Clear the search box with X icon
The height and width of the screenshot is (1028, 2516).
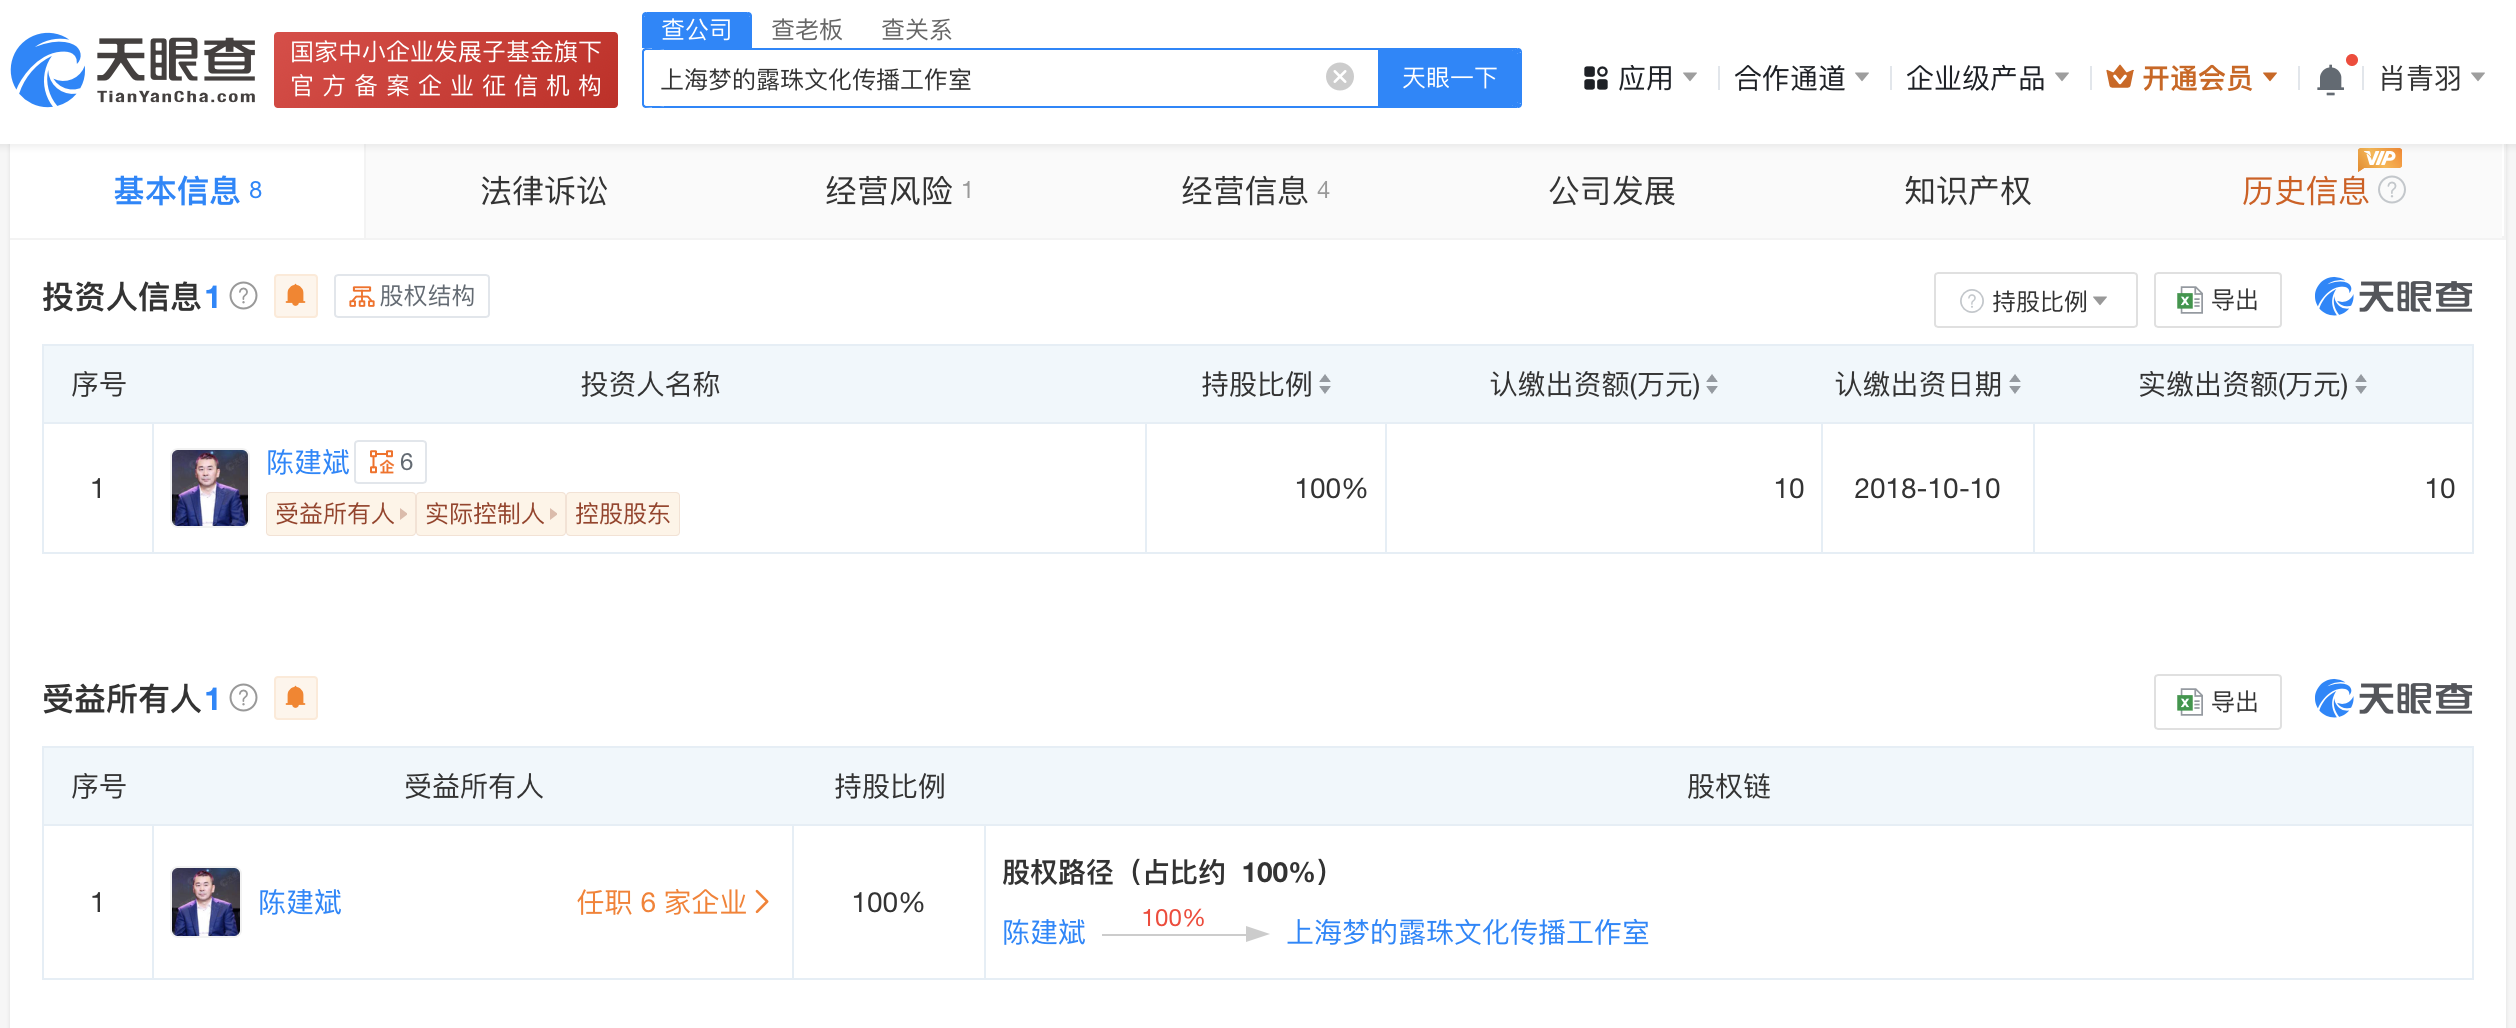1339,77
